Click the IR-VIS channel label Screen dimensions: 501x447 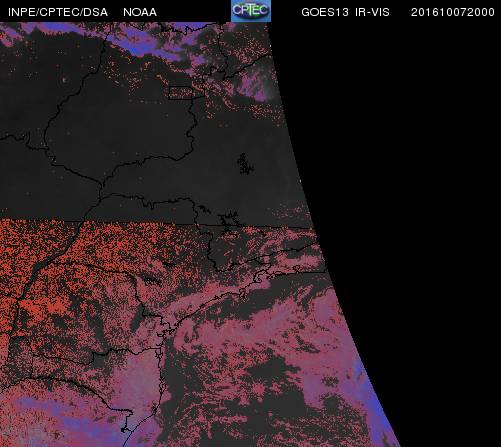coord(372,12)
